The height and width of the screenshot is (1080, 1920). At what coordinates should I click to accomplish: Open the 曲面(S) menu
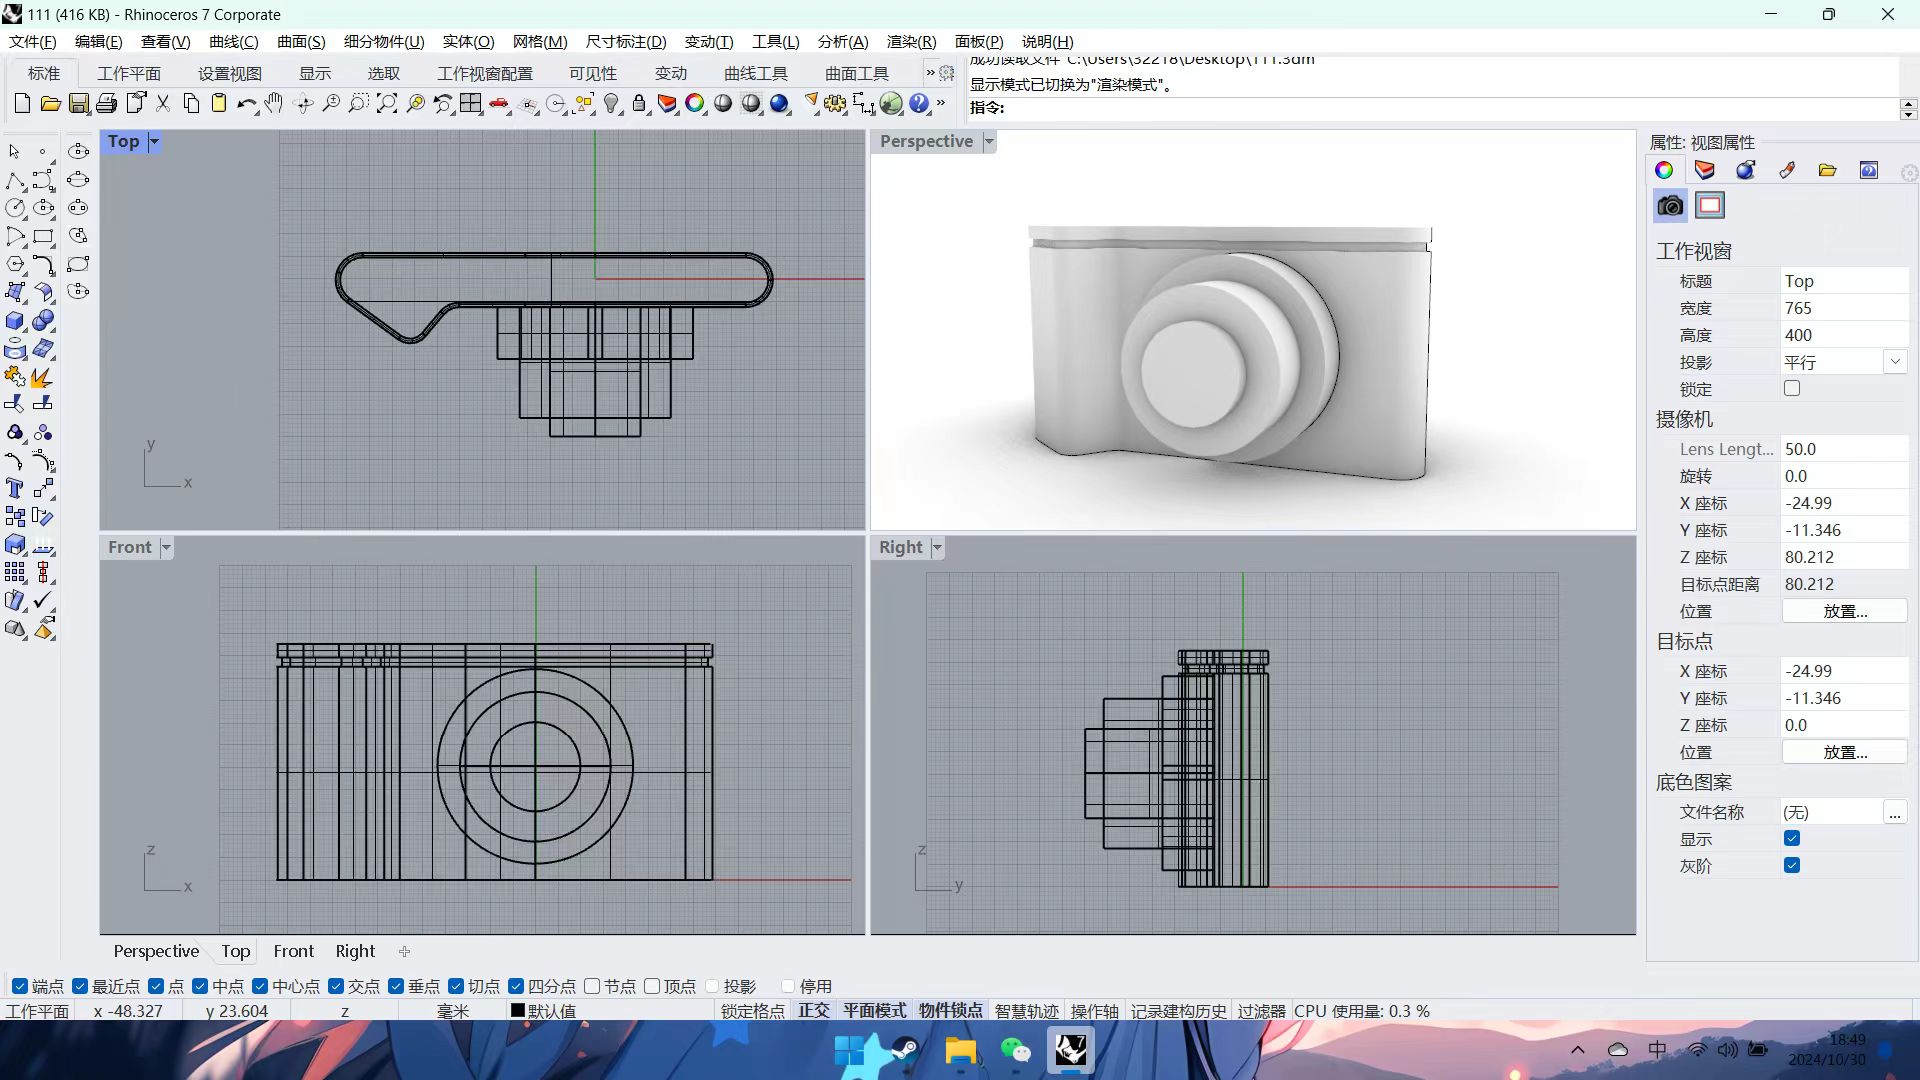pos(300,41)
